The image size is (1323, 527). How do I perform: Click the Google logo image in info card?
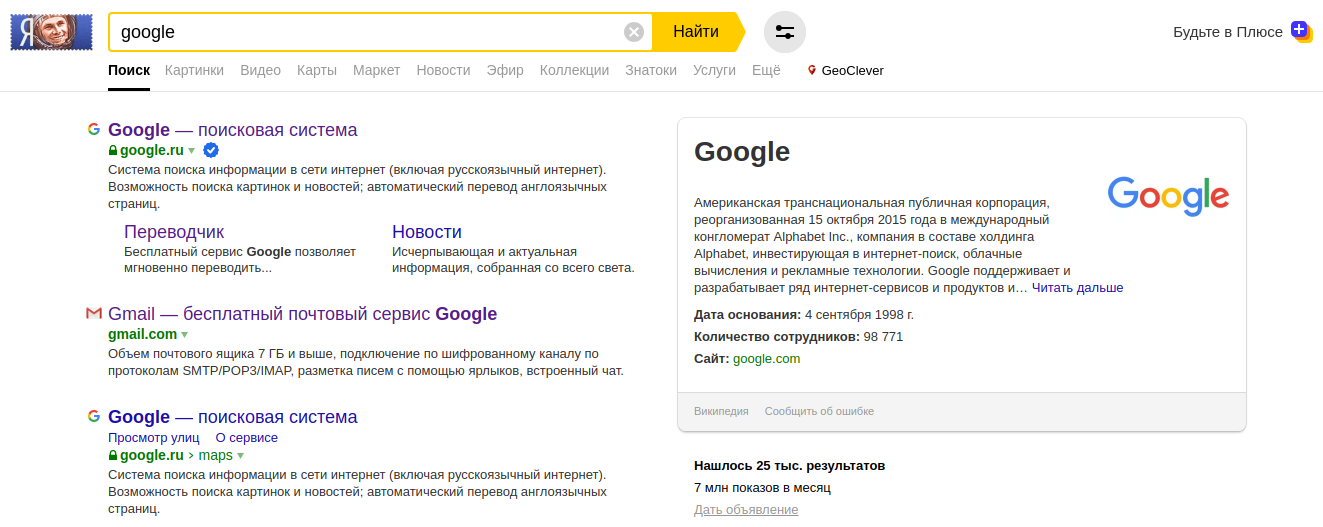1168,196
